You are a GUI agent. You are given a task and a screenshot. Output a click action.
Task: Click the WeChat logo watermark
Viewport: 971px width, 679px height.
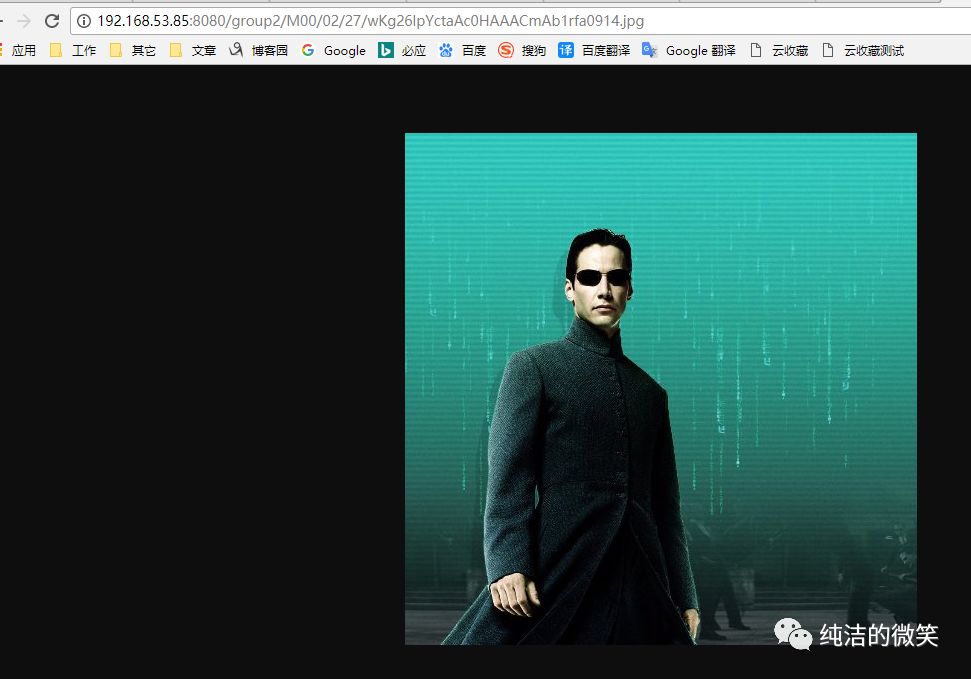793,634
